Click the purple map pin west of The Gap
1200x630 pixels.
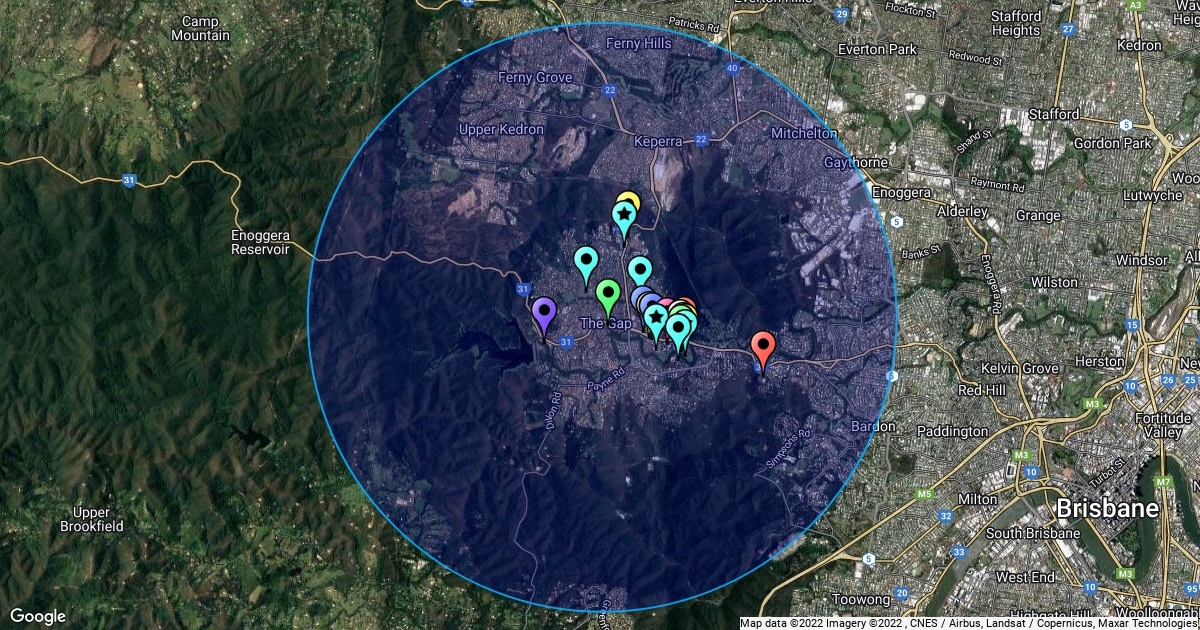coord(544,314)
